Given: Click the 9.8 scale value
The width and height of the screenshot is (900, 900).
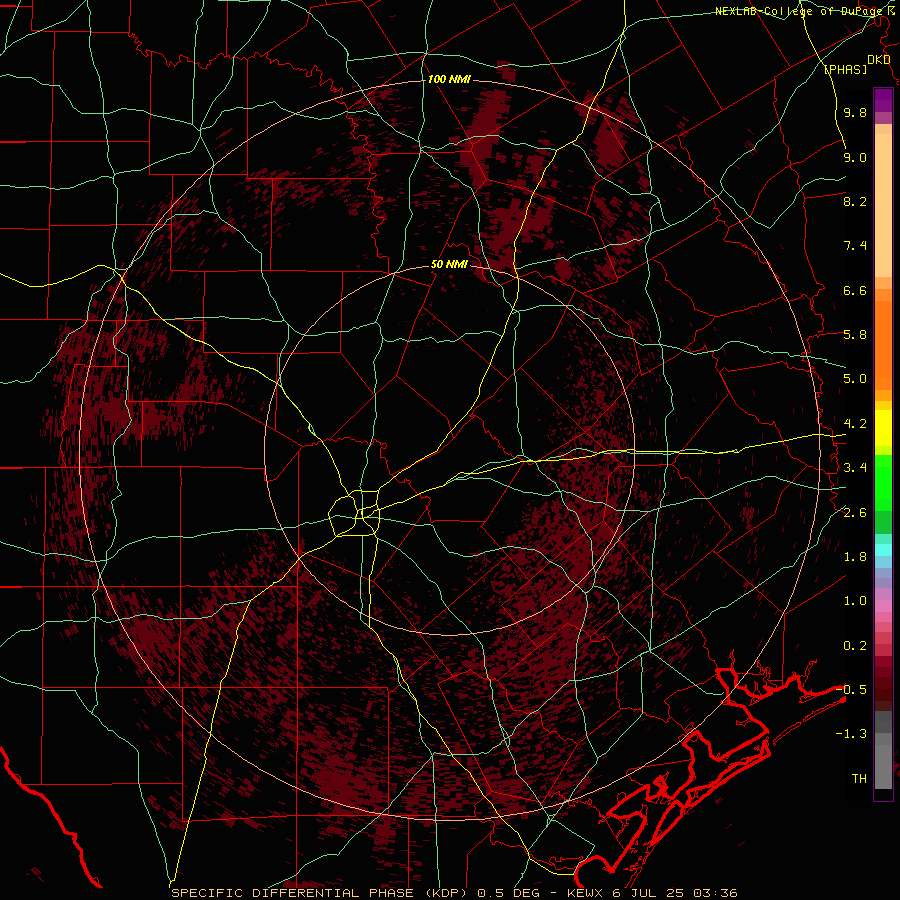Looking at the screenshot, I should 855,112.
